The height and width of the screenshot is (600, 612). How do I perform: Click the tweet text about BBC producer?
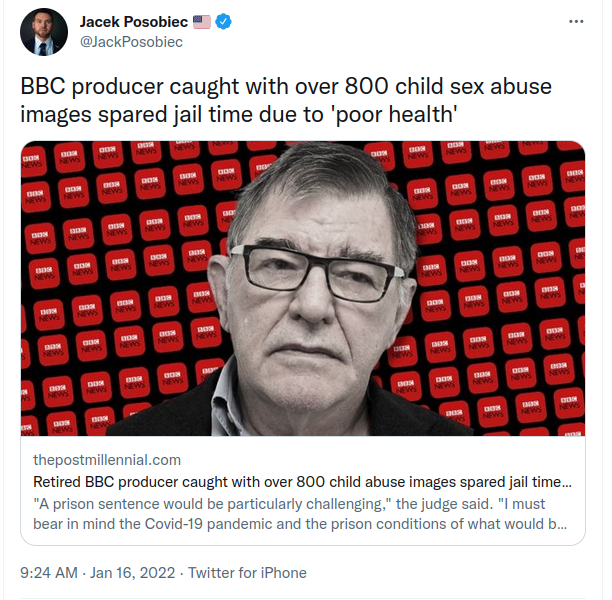coord(286,100)
